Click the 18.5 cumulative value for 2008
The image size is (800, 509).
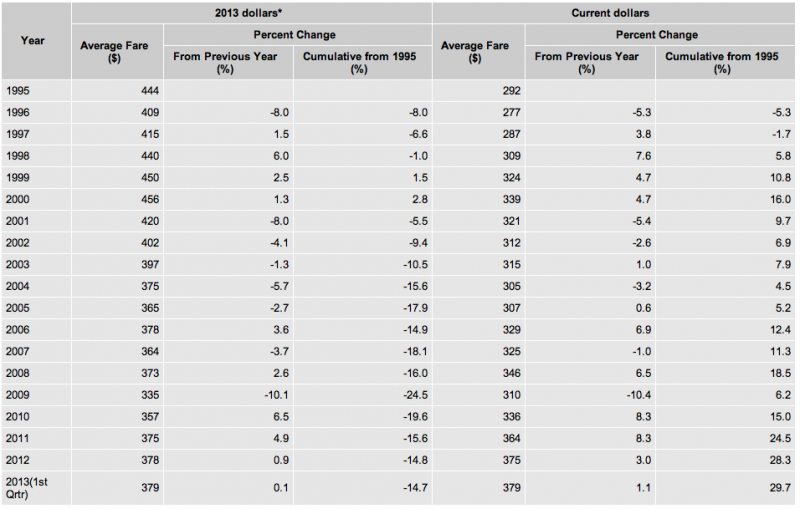pyautogui.click(x=725, y=373)
